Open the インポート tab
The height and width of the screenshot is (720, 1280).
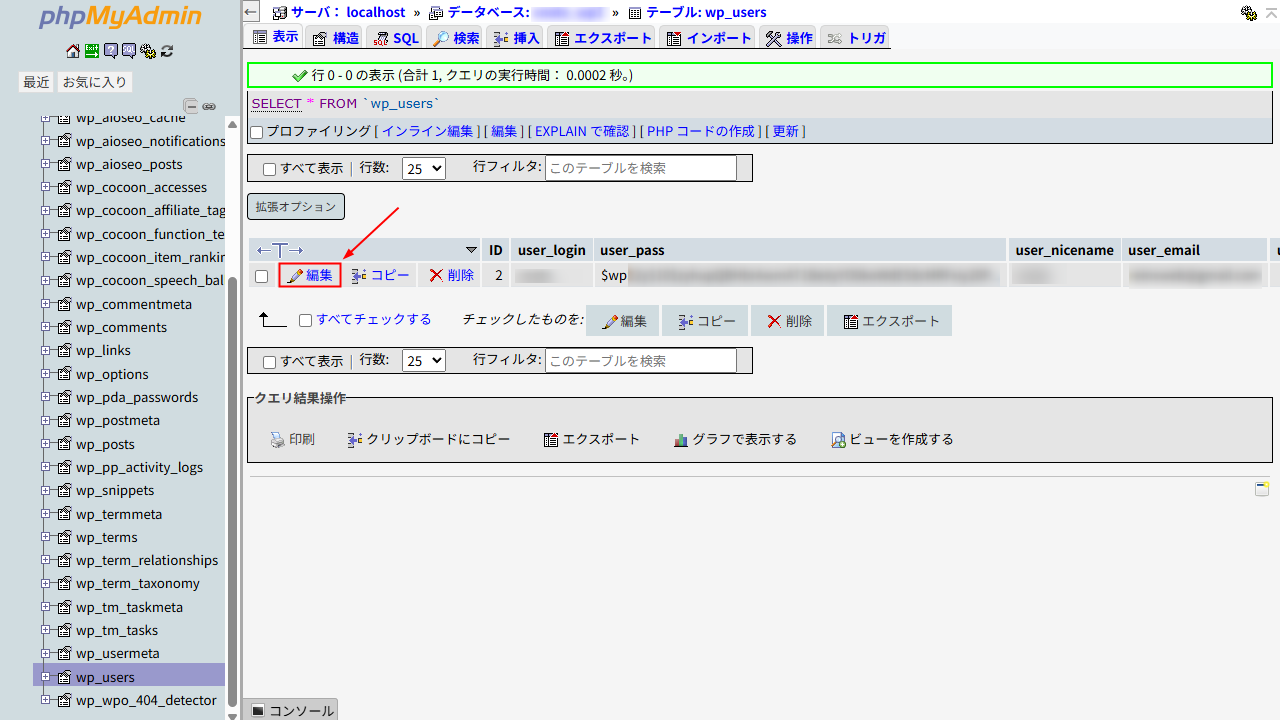point(709,38)
